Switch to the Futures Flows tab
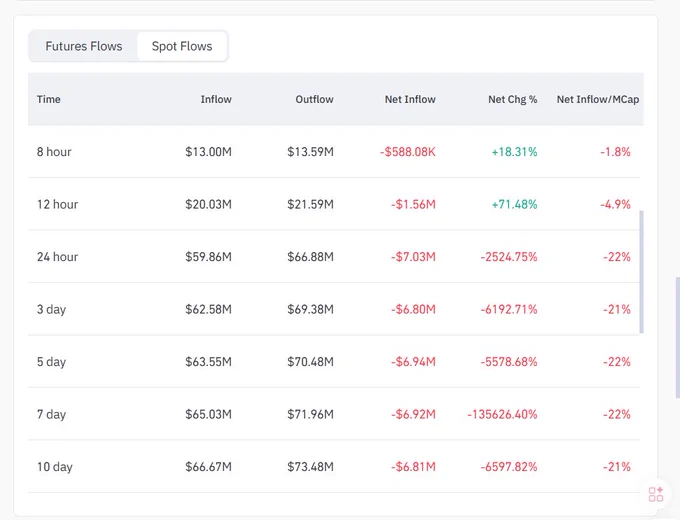 click(x=84, y=46)
